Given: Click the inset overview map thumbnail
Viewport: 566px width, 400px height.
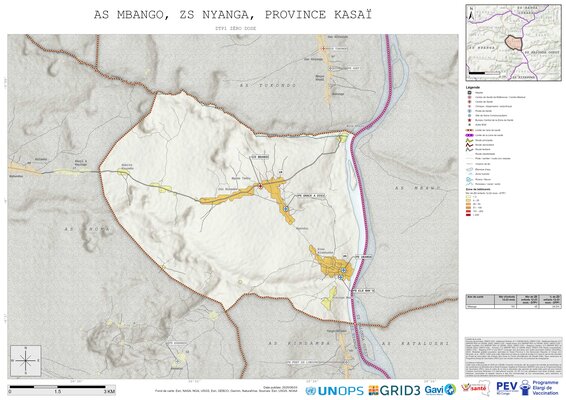Looking at the screenshot, I should pos(513,42).
